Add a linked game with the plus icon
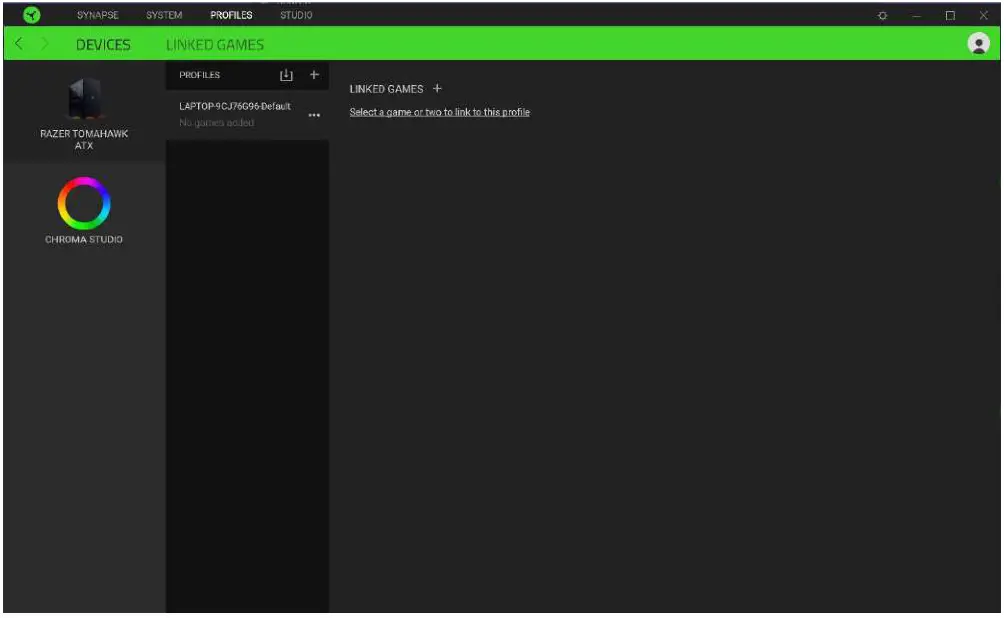 (437, 89)
